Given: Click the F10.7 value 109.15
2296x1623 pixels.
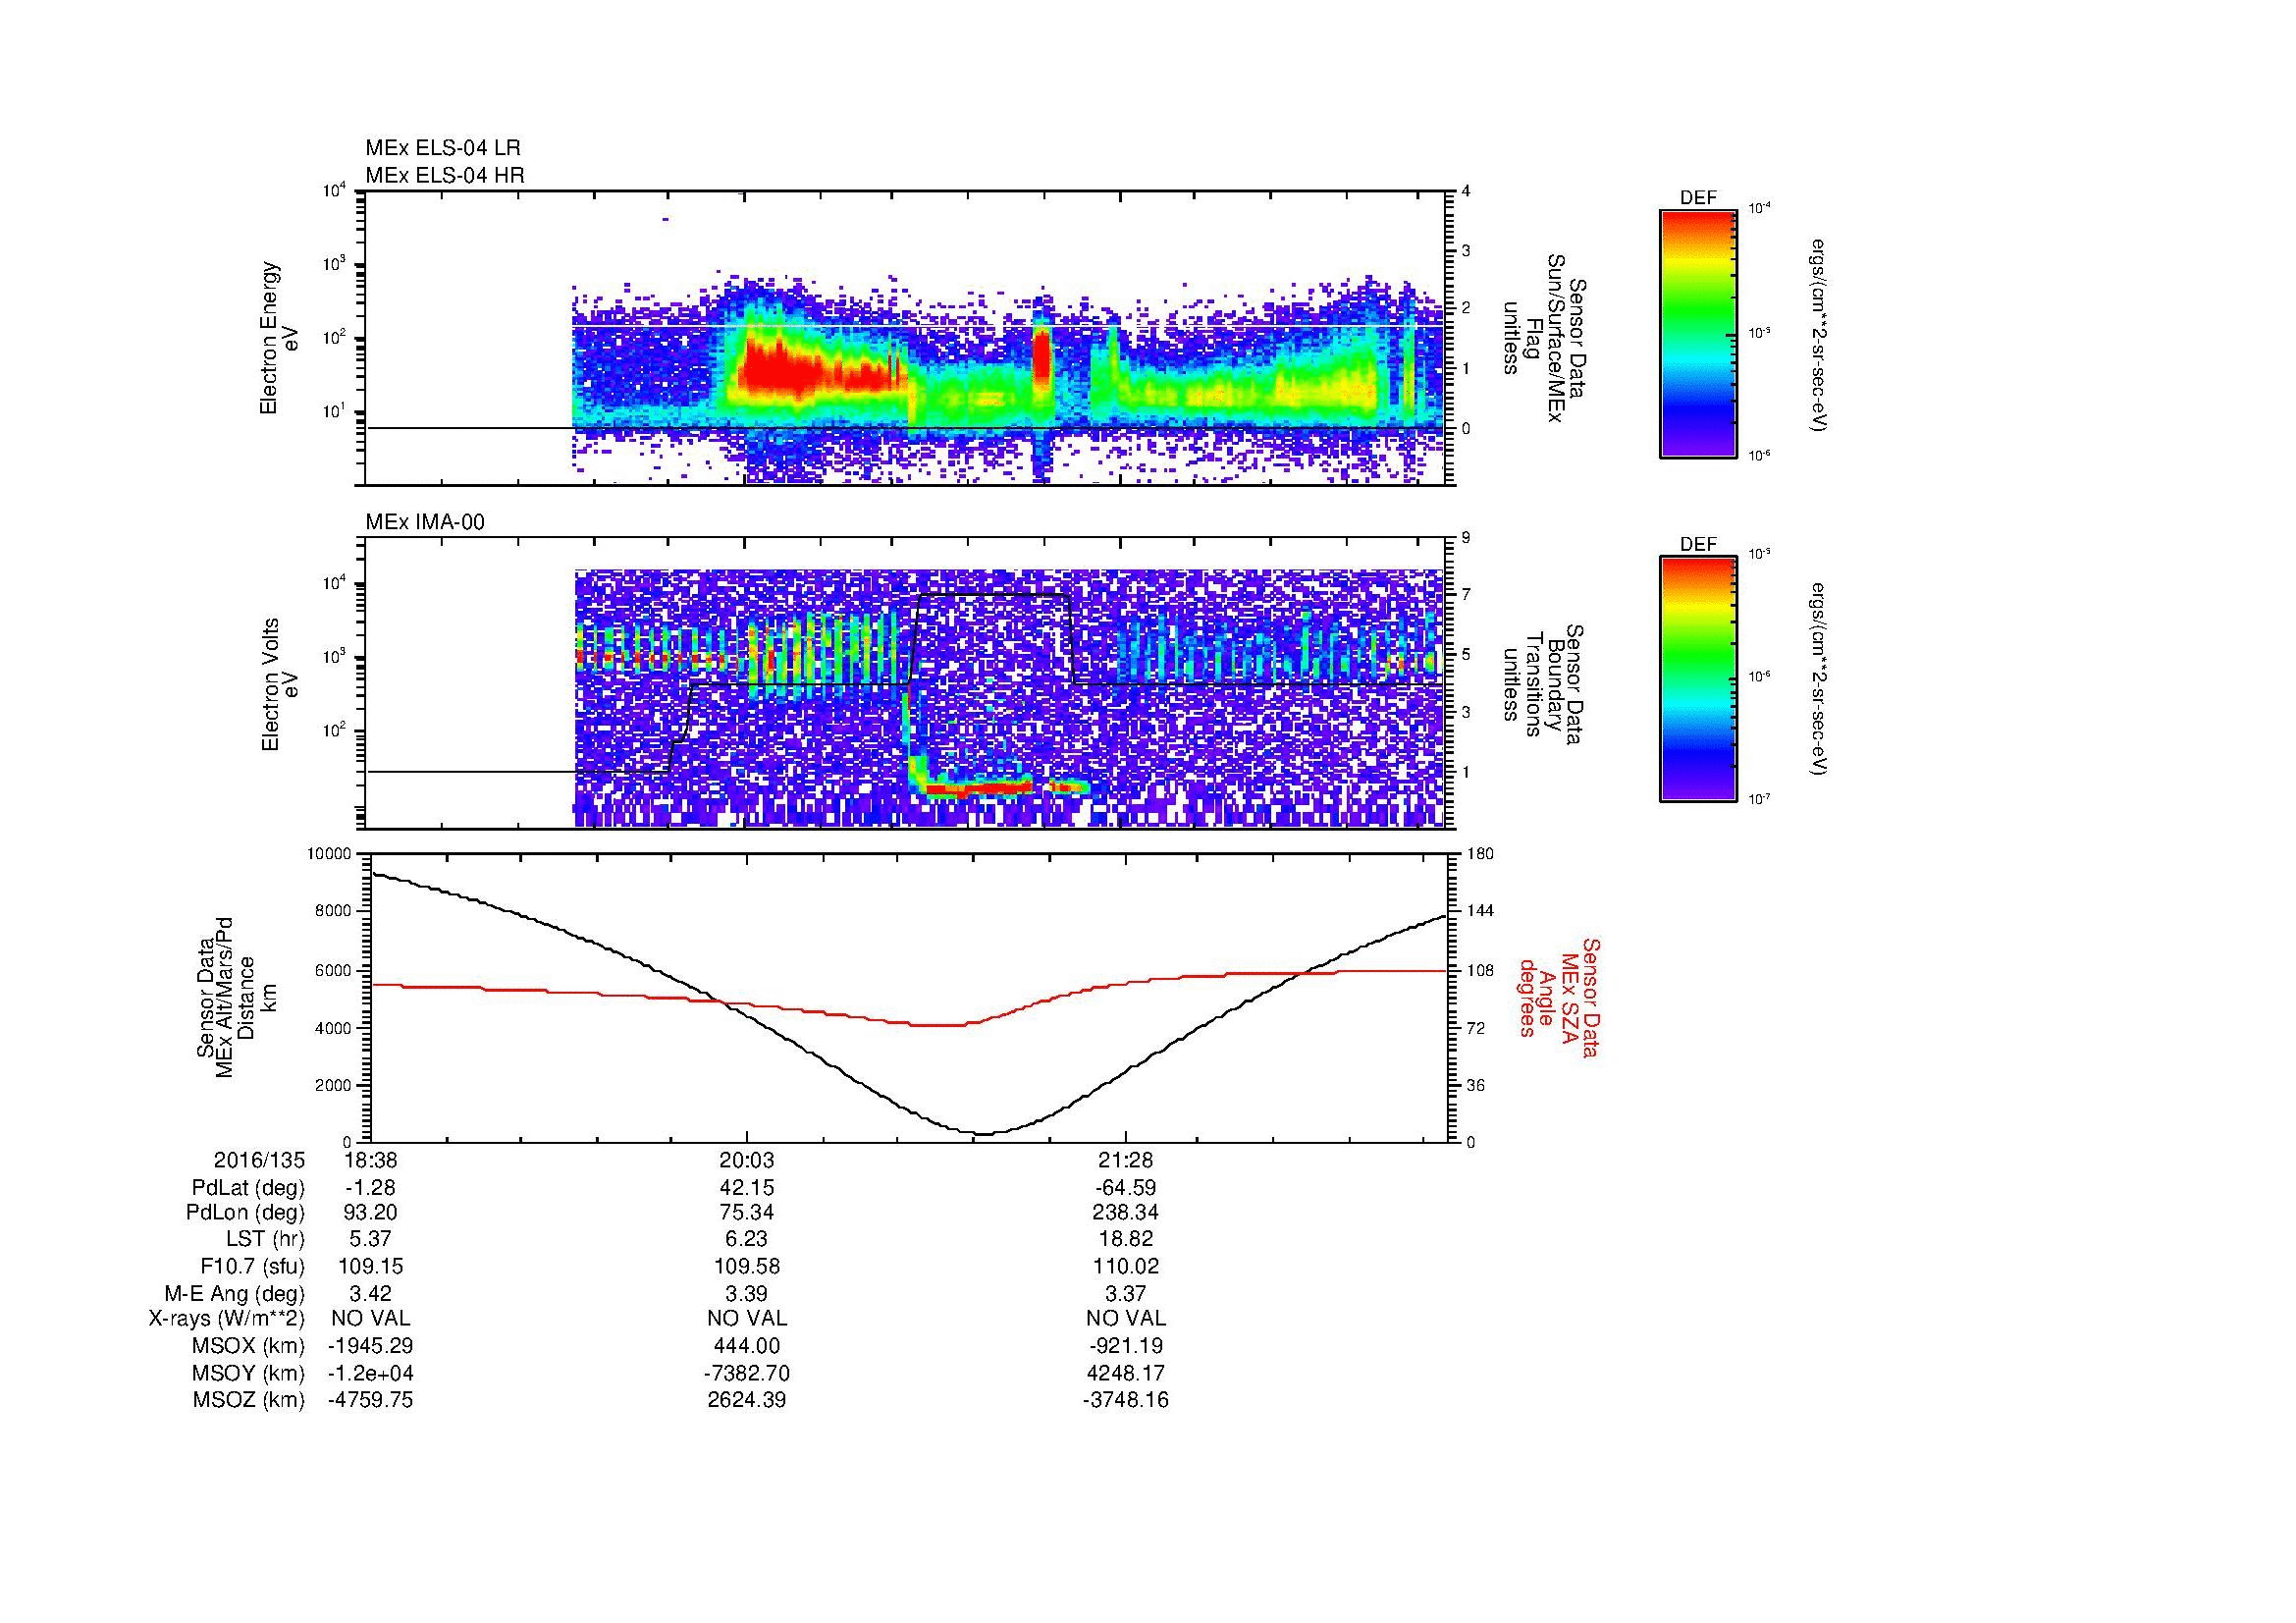Looking at the screenshot, I should pos(370,1266).
